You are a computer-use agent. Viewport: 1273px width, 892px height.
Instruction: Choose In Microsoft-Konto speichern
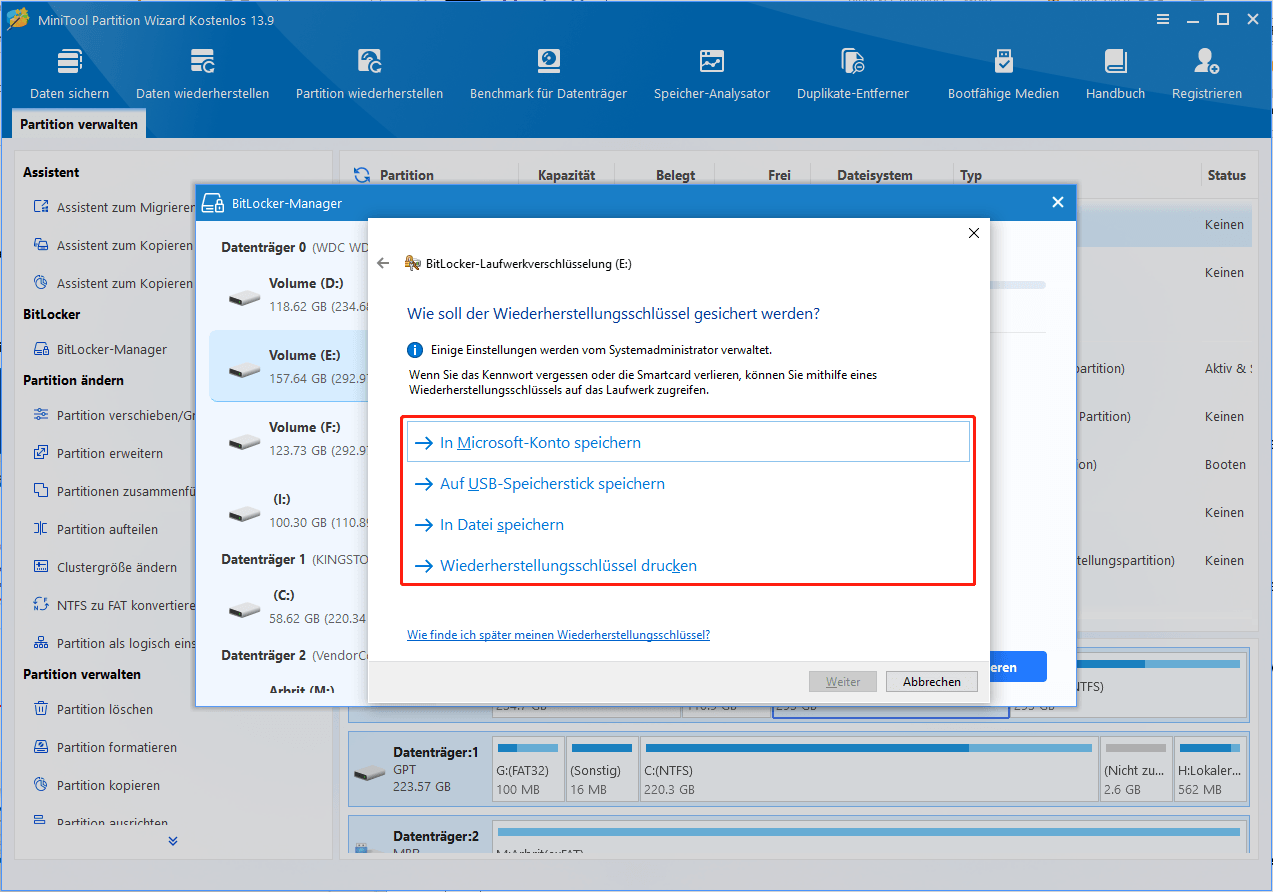pos(688,442)
